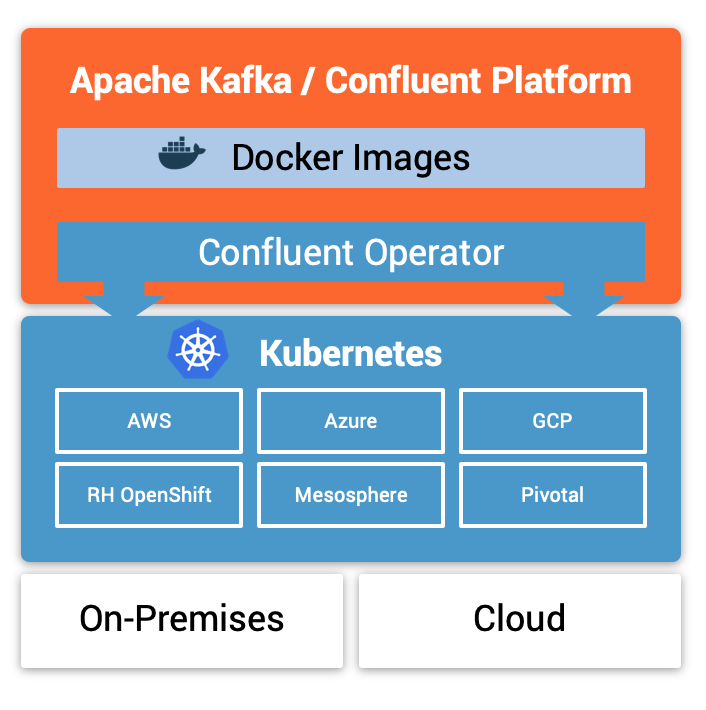Select the Mesosphere box
Screen dimensions: 706x710
[x=351, y=494]
